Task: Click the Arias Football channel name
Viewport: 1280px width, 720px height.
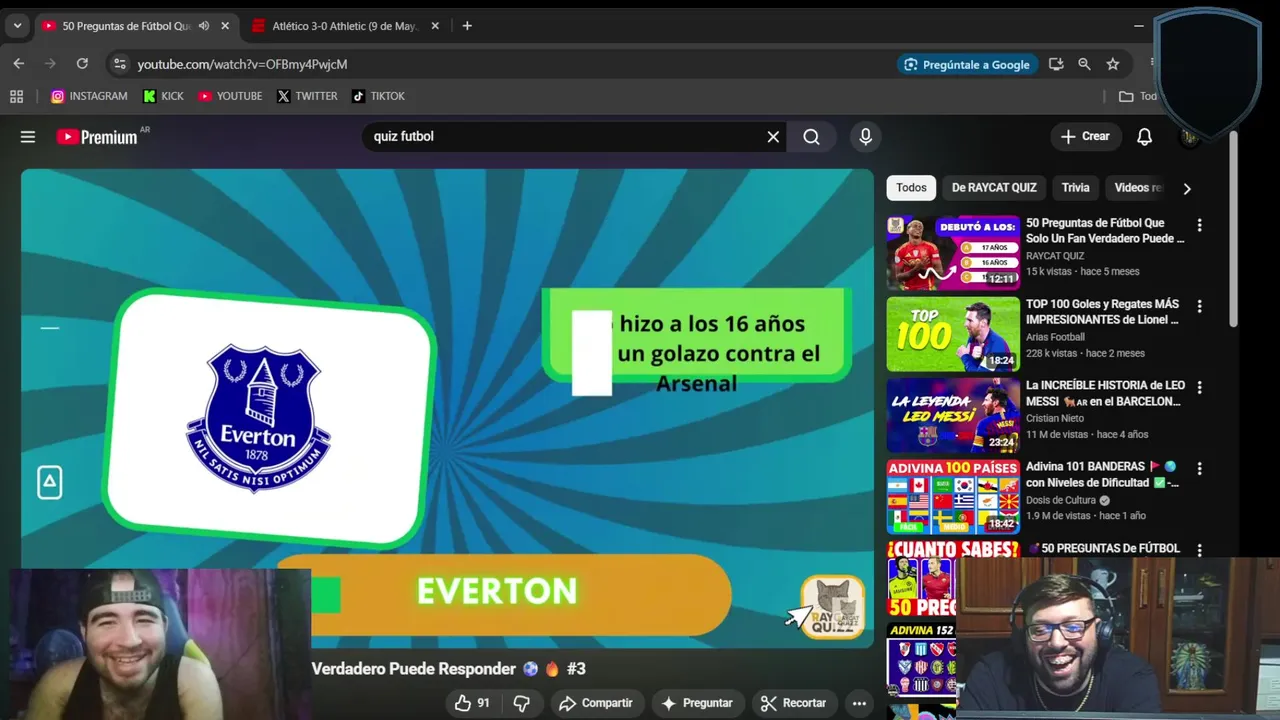Action: pos(1055,337)
